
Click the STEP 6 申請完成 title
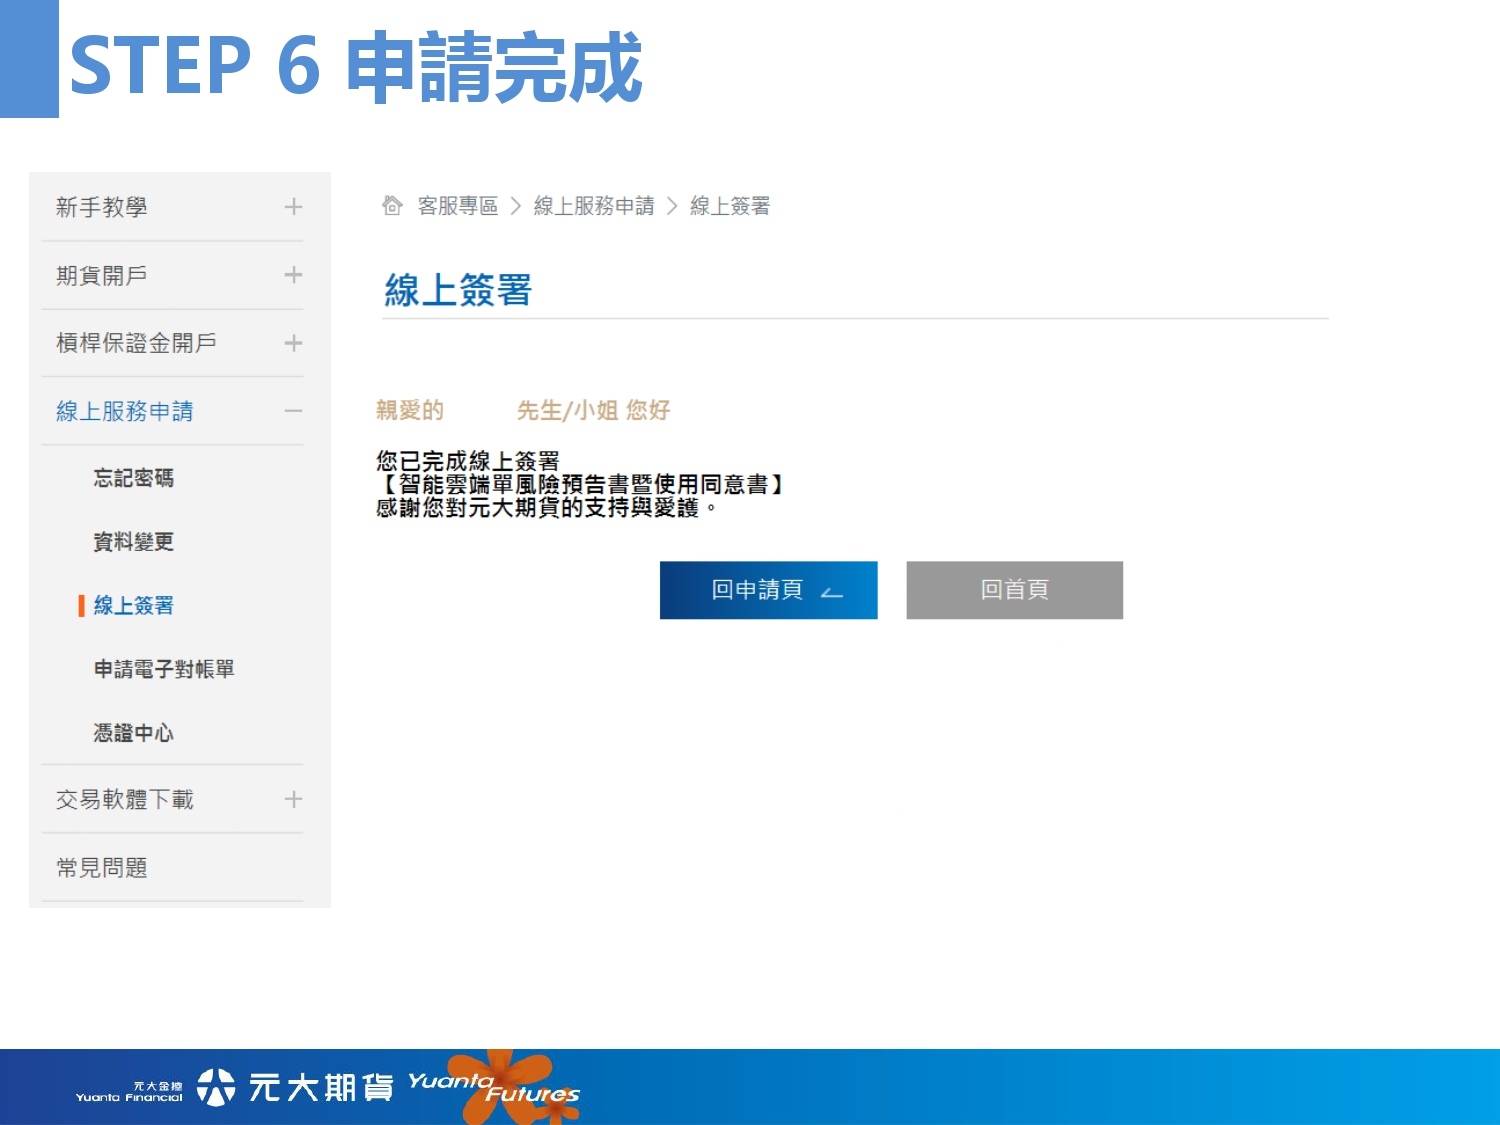tap(356, 66)
